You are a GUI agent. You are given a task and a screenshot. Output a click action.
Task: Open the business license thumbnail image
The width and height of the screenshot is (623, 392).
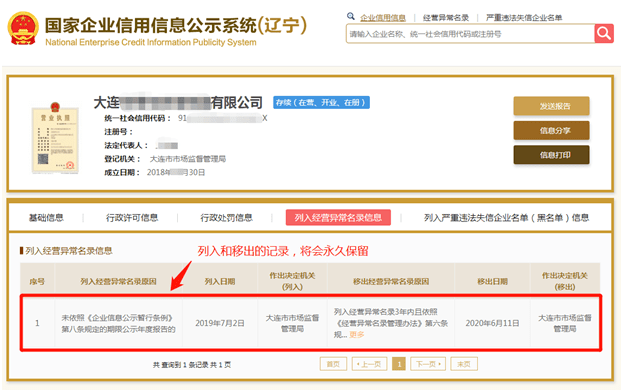pyautogui.click(x=55, y=138)
